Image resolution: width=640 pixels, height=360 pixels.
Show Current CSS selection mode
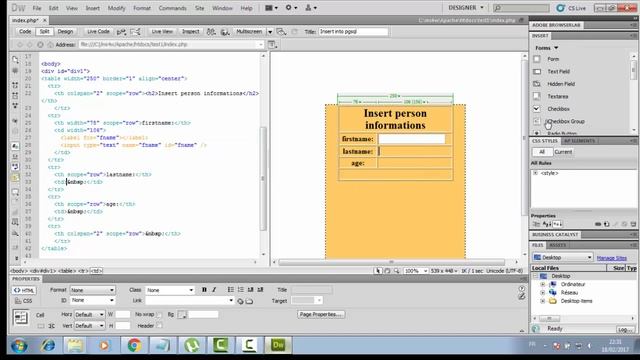(563, 152)
